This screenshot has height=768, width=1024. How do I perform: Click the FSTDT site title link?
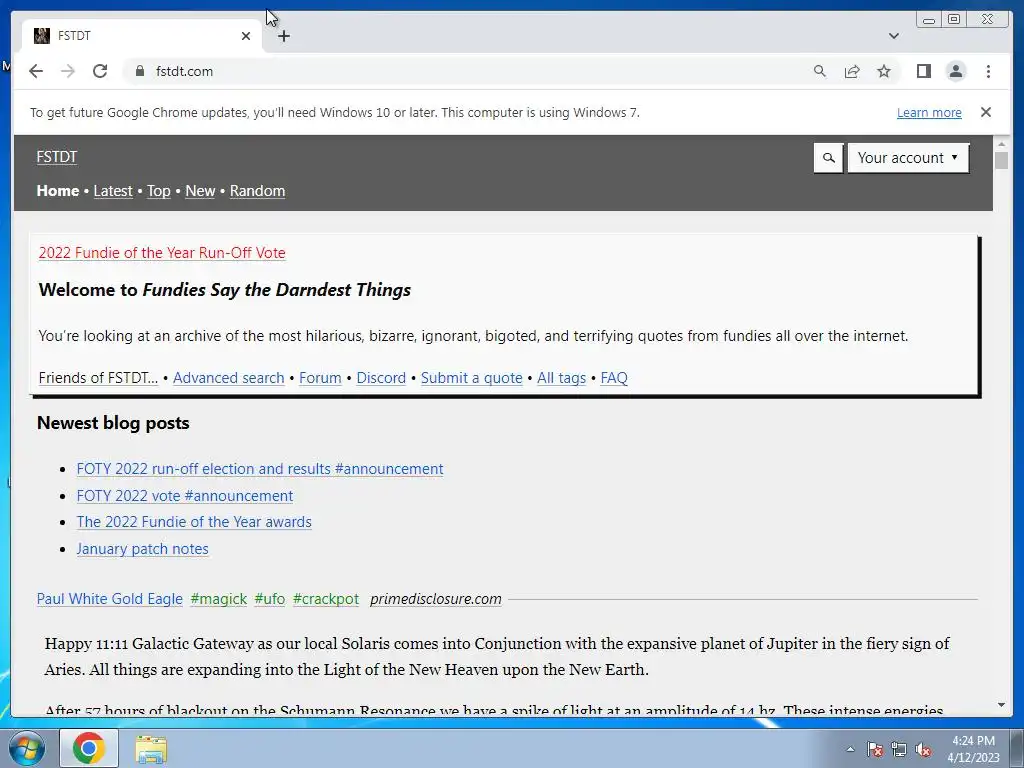(x=57, y=157)
